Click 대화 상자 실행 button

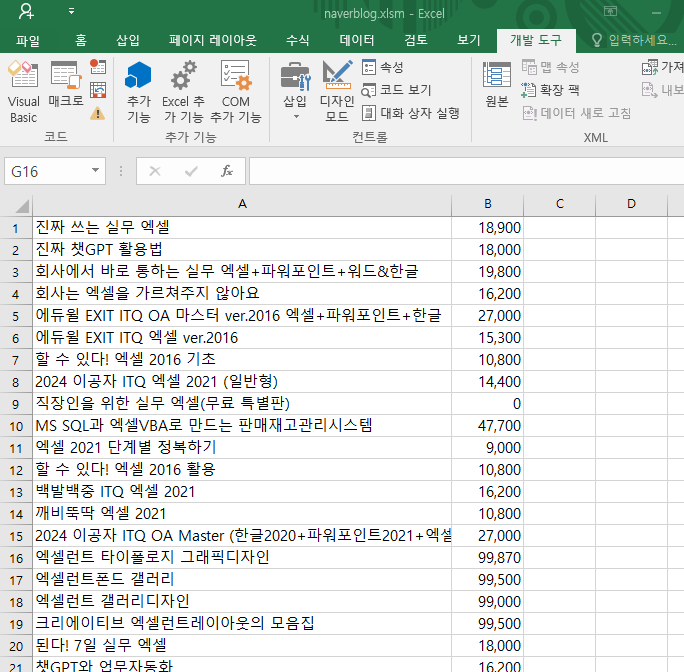click(411, 113)
